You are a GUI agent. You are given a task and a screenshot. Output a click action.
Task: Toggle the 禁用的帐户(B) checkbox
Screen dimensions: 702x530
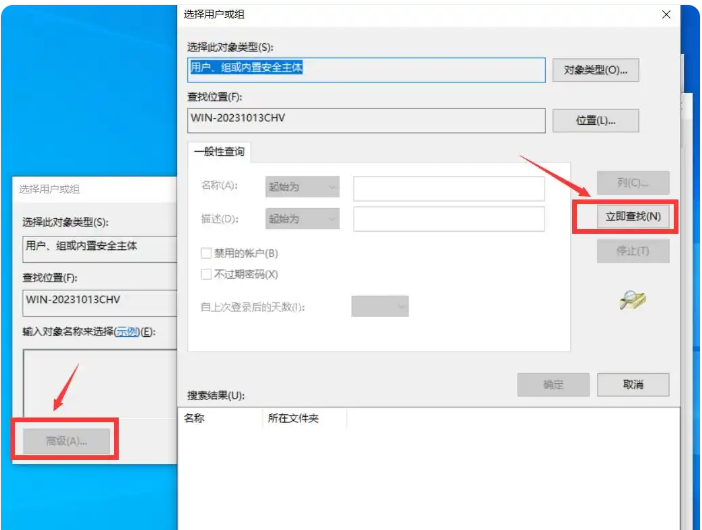(x=206, y=253)
